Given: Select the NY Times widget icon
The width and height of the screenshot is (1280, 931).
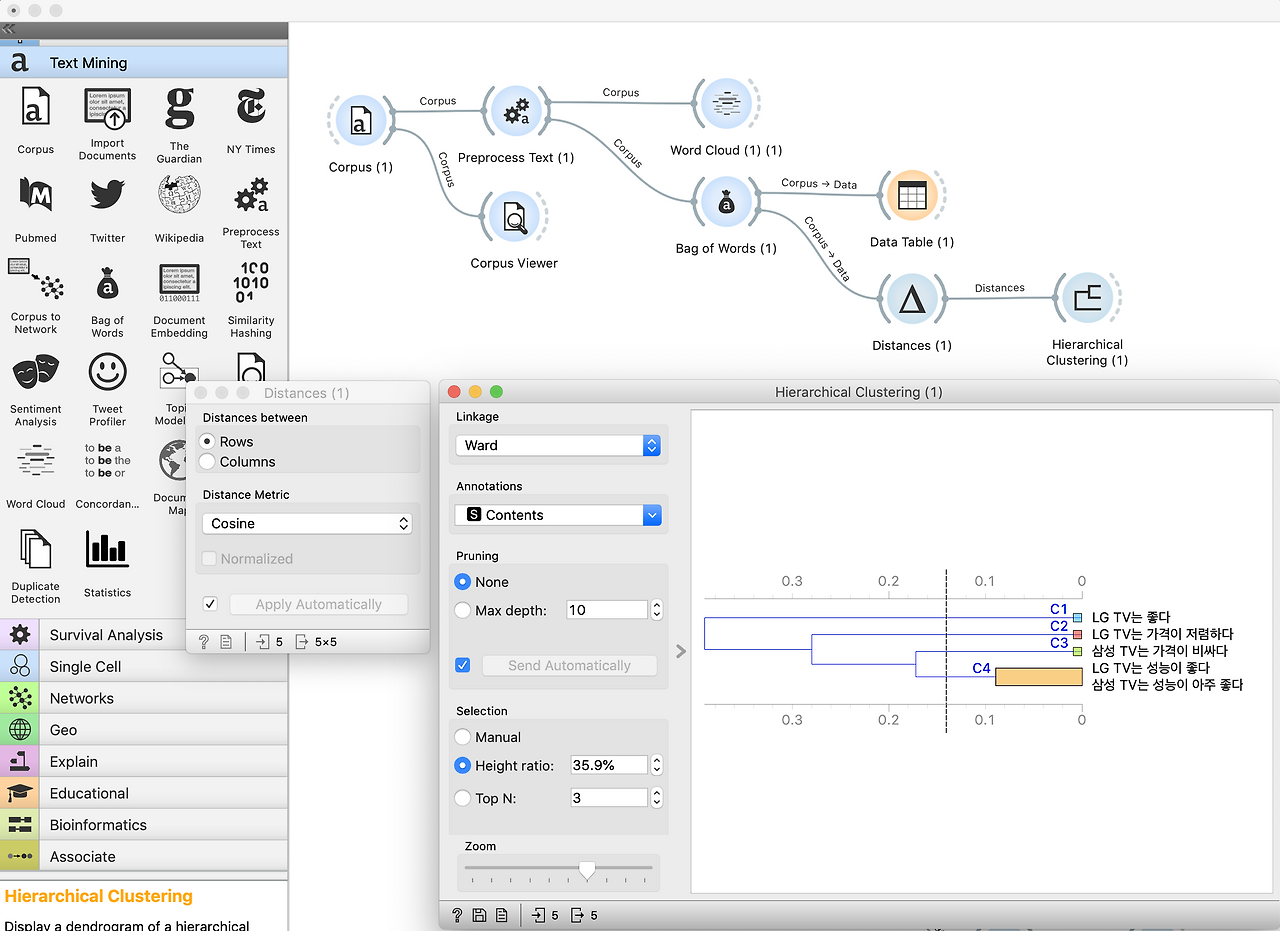Looking at the screenshot, I should point(251,107).
